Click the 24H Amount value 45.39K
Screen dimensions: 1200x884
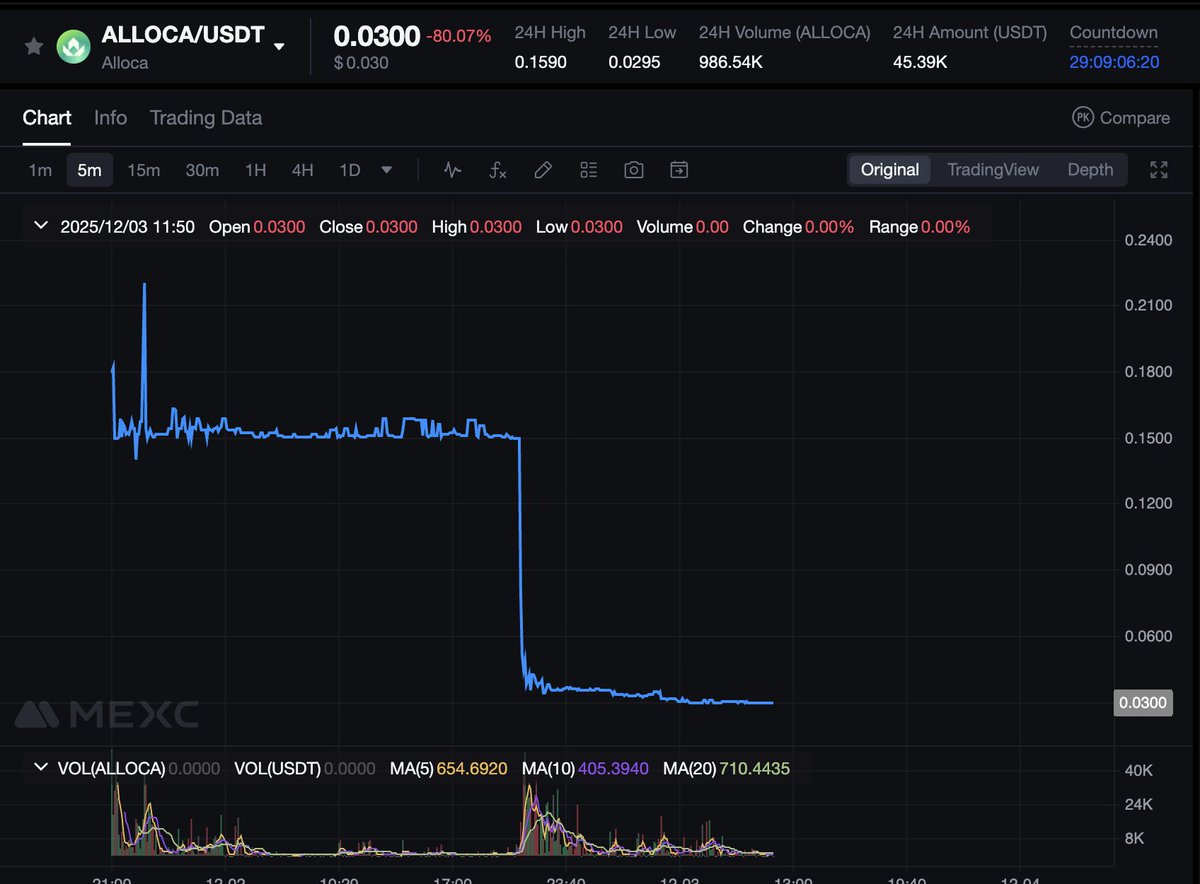tap(920, 63)
